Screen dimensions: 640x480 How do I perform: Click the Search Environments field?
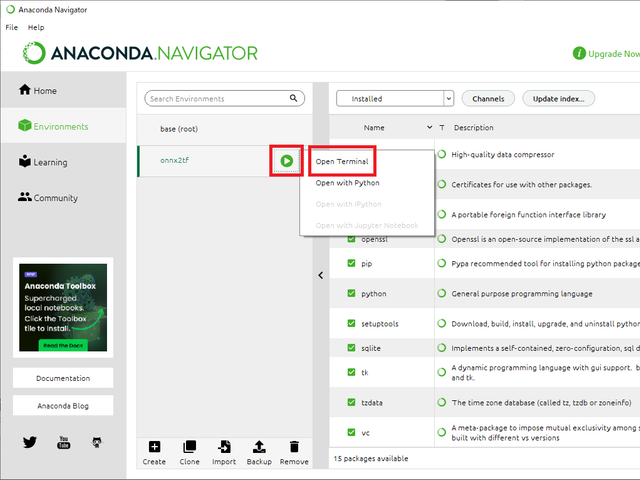click(224, 98)
